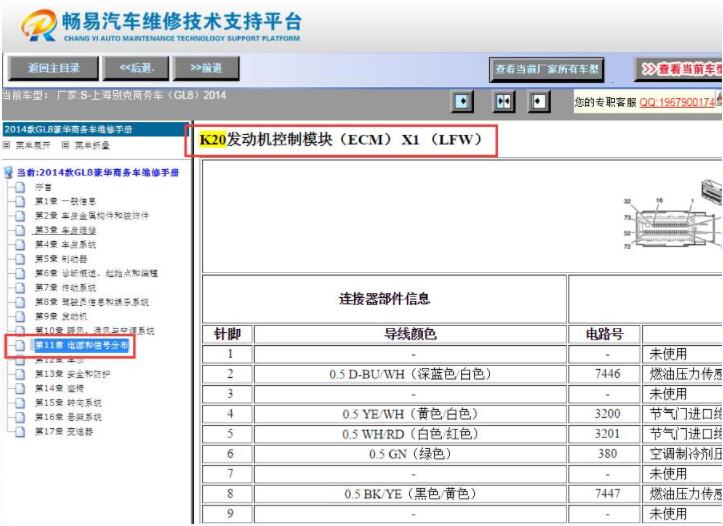Click the 当前车型 厂家:S-上海别克商务车 text
The image size is (723, 526).
click(x=114, y=95)
